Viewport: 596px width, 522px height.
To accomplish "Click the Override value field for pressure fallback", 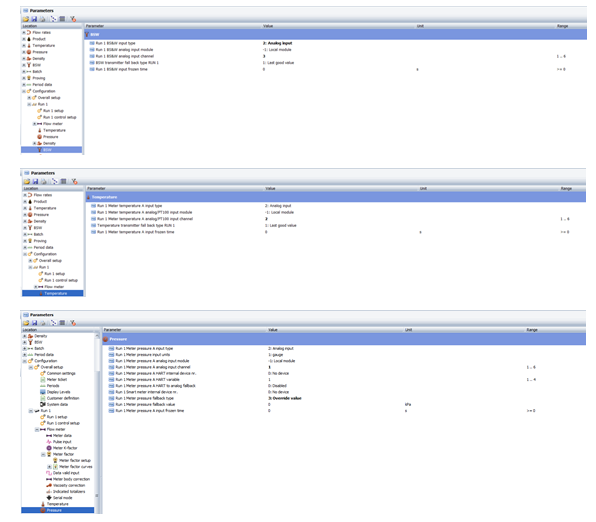I will click(285, 398).
